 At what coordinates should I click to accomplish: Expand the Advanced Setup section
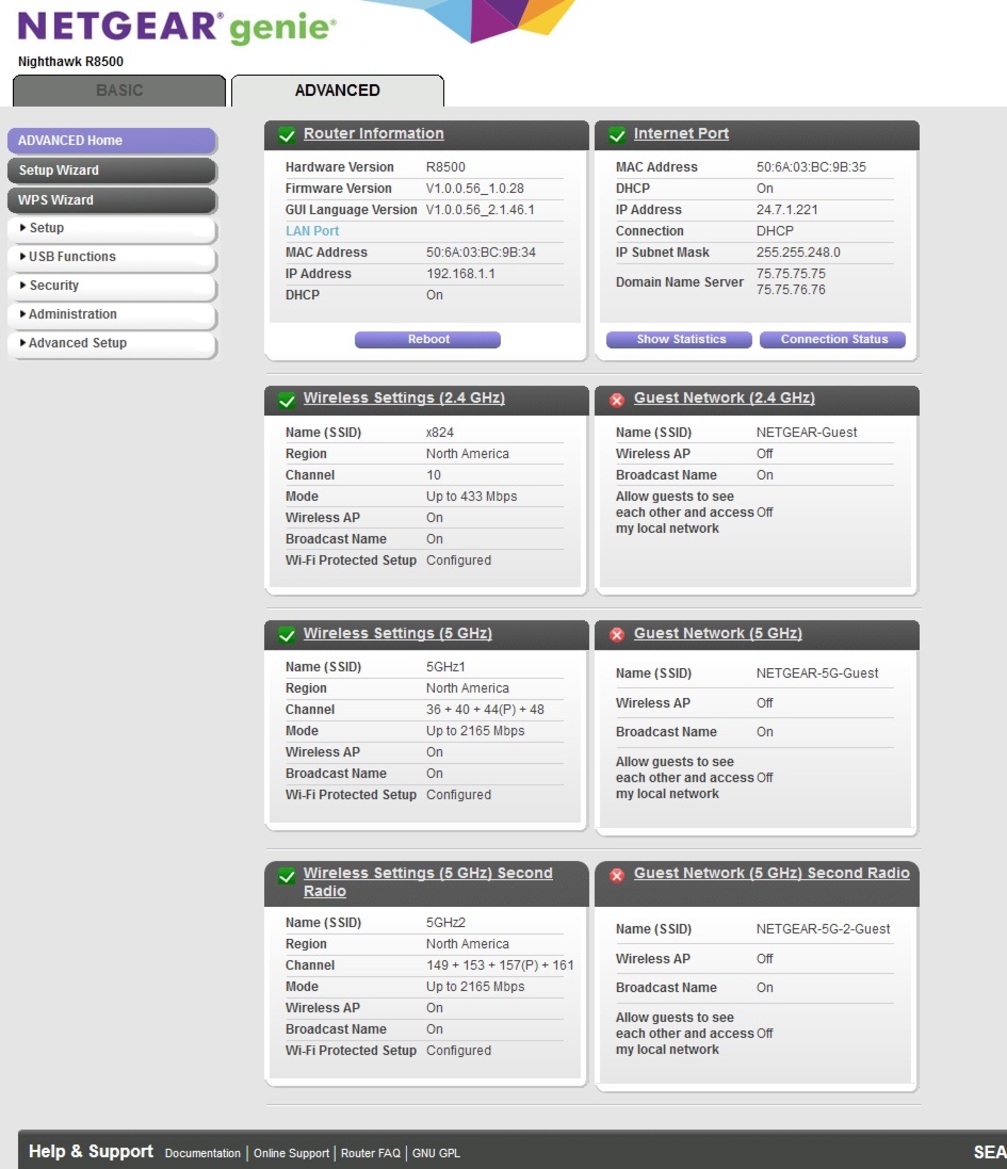(112, 343)
